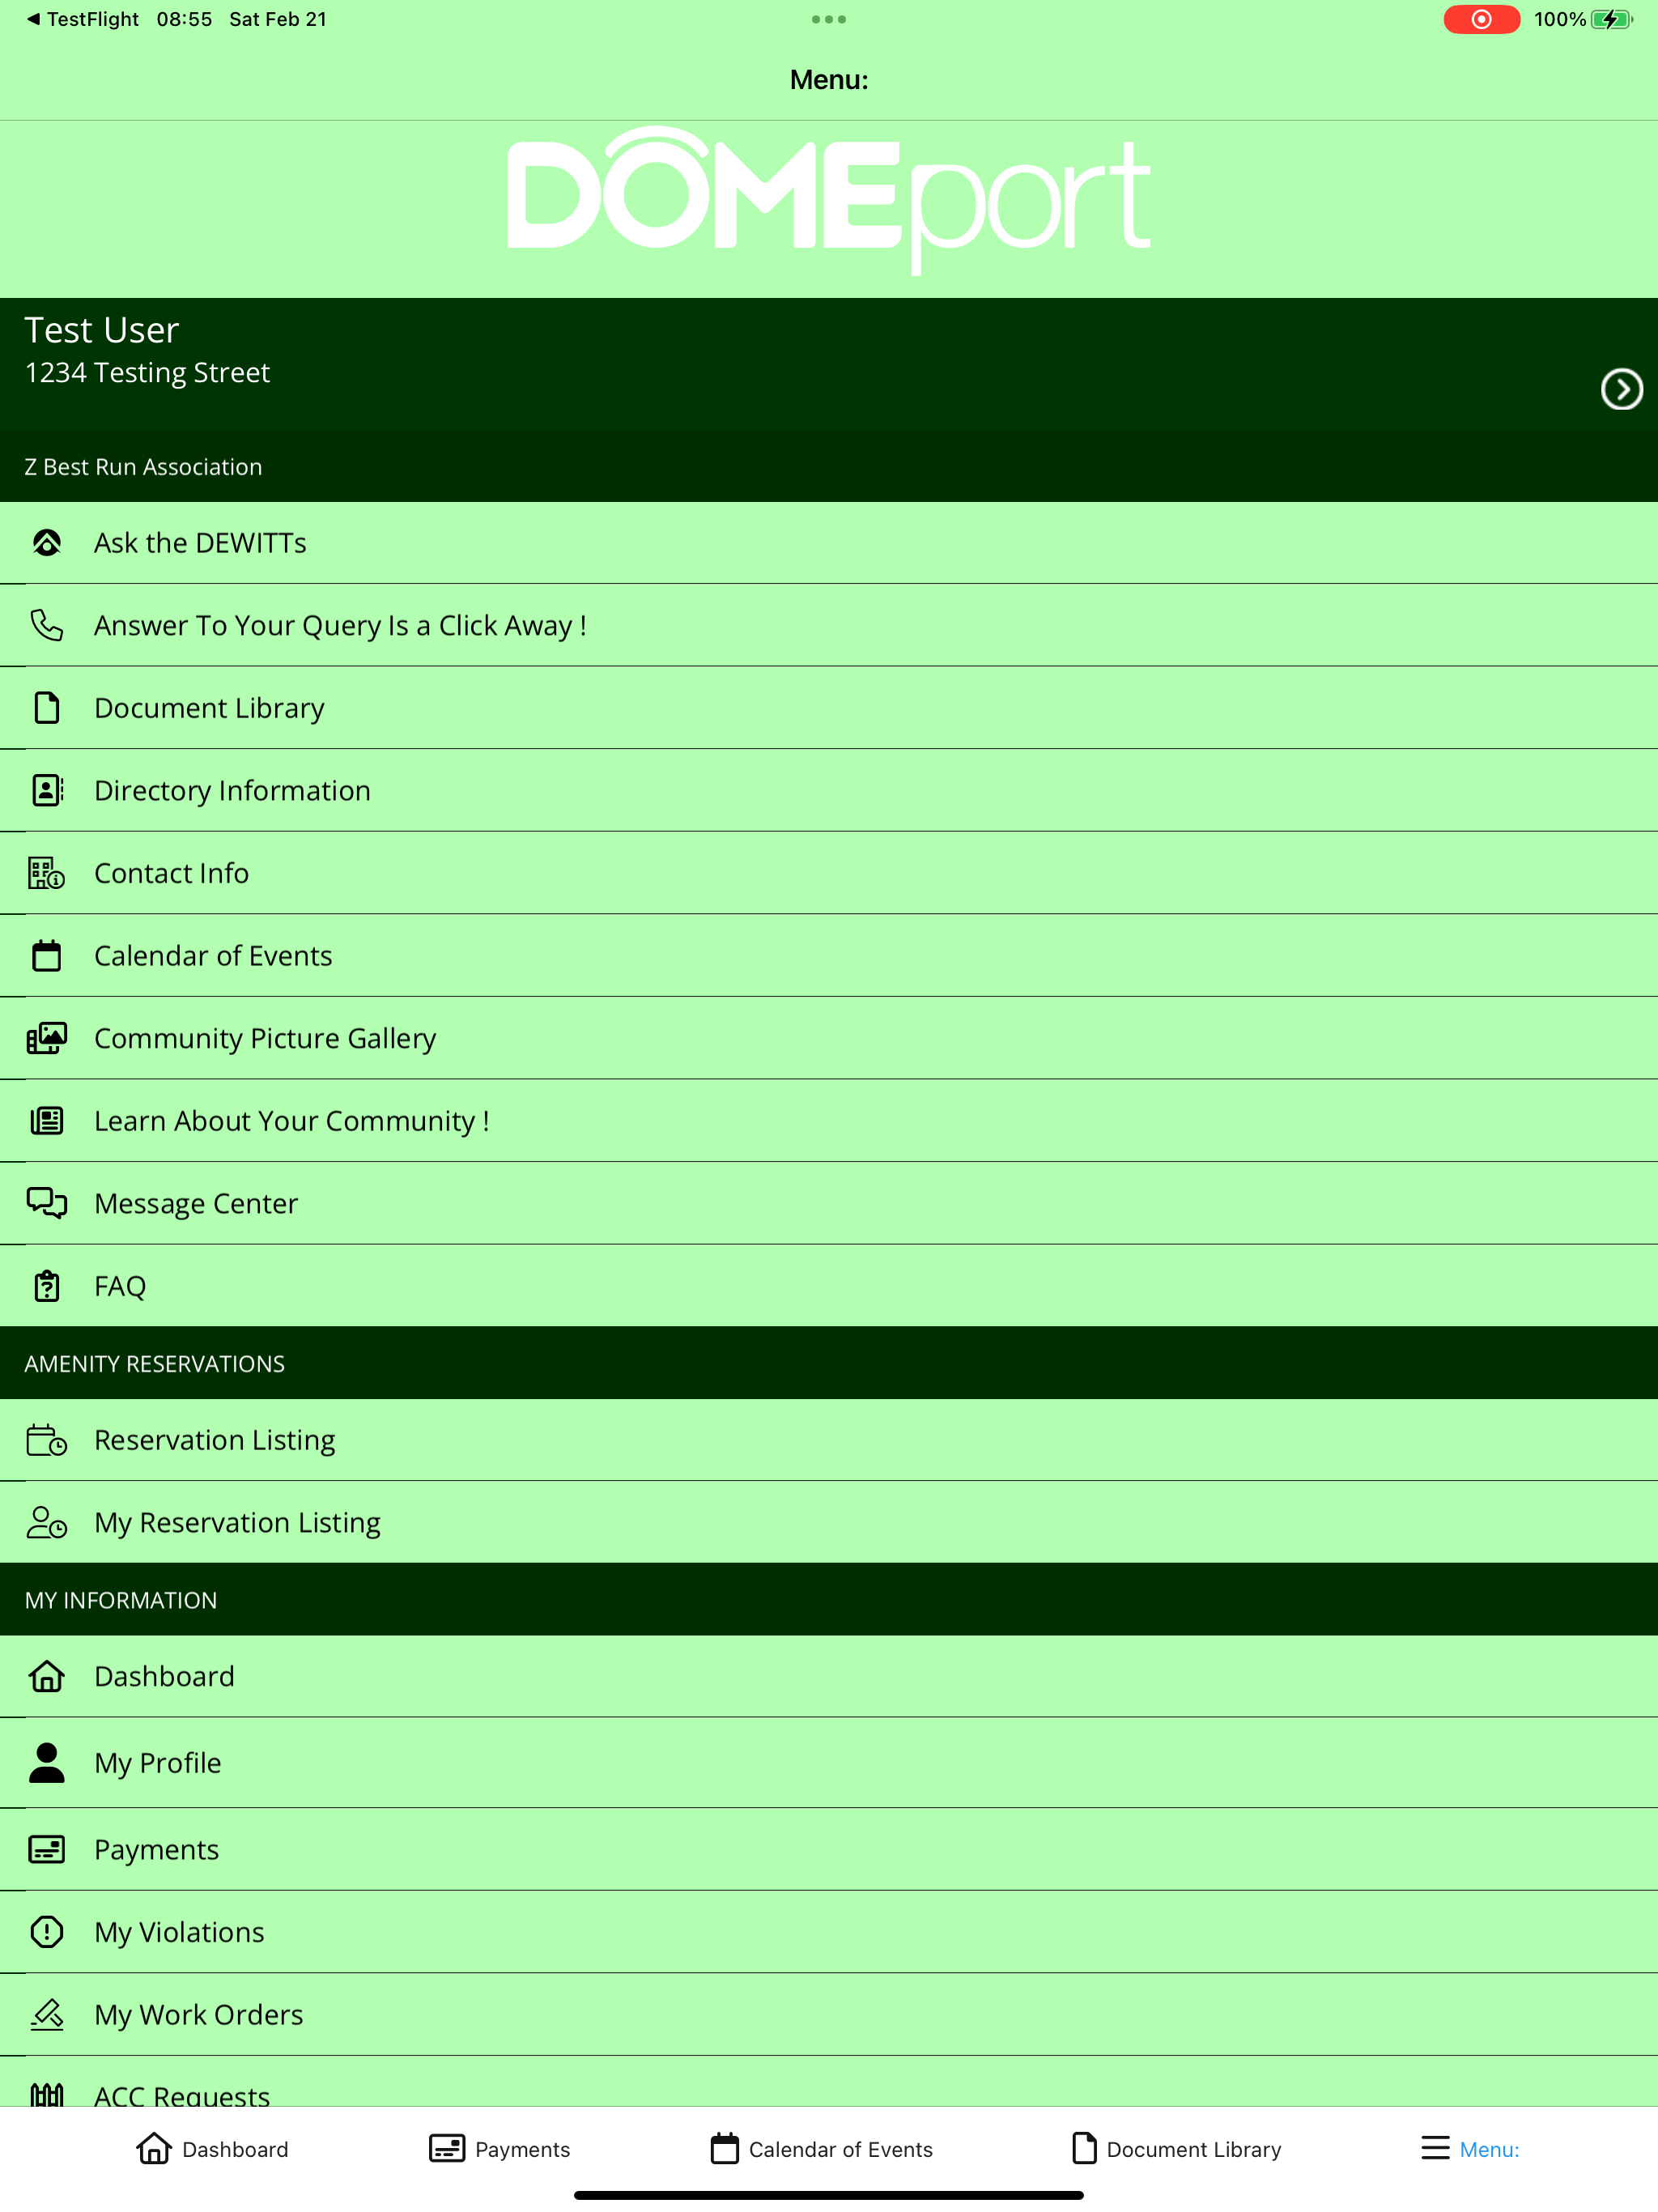
Task: Tap the card icon in the bottom tab bar
Action: coord(446,2148)
